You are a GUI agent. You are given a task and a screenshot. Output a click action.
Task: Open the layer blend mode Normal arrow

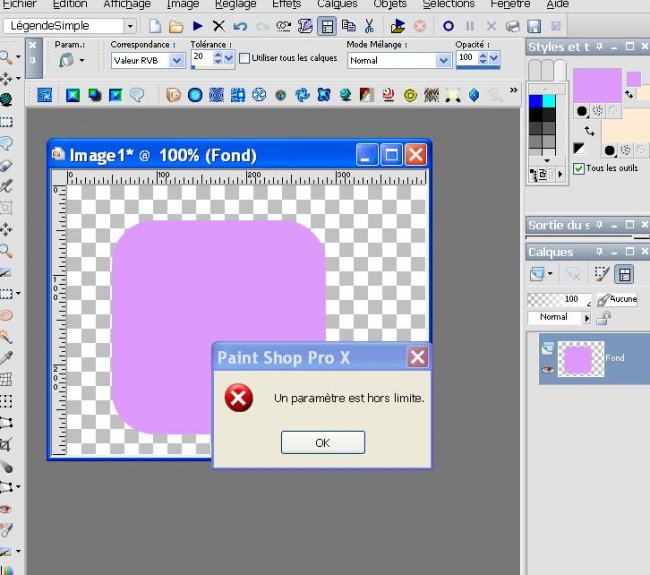586,318
